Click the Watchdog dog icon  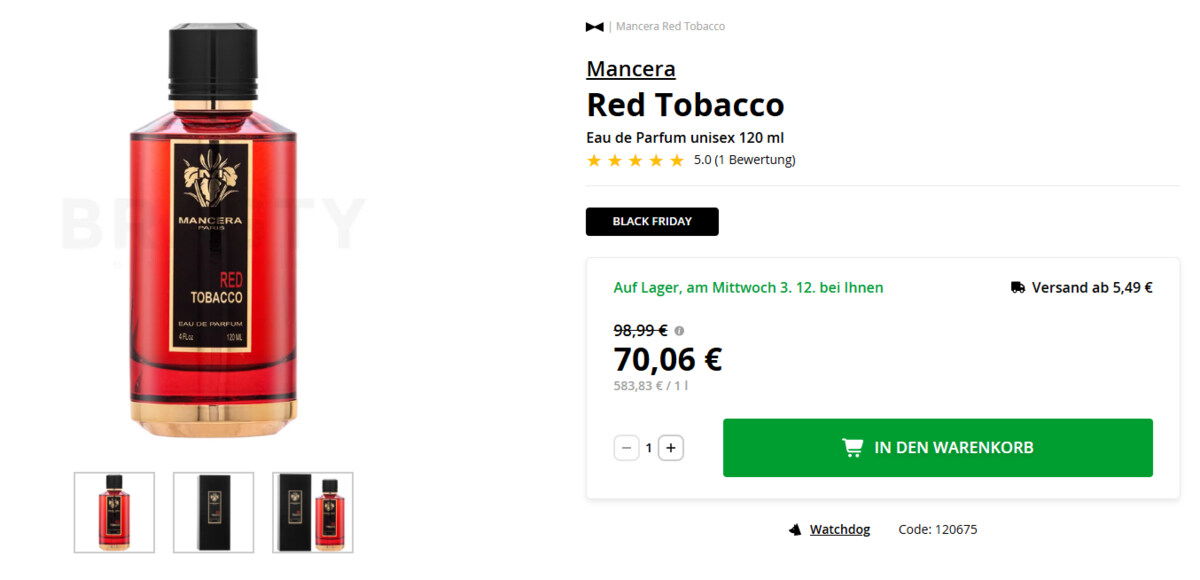(795, 530)
